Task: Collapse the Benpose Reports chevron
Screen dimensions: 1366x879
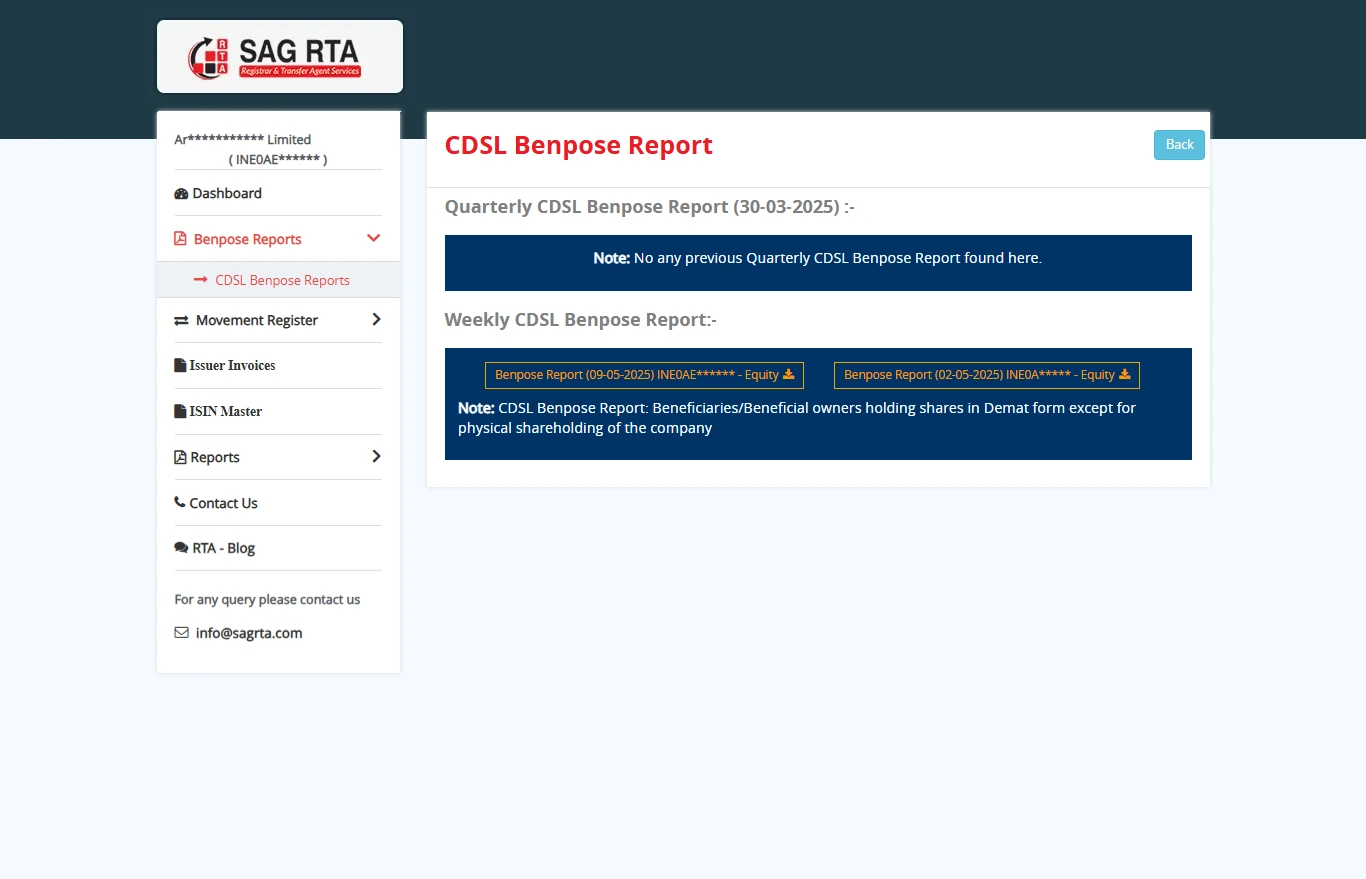Action: pos(374,238)
